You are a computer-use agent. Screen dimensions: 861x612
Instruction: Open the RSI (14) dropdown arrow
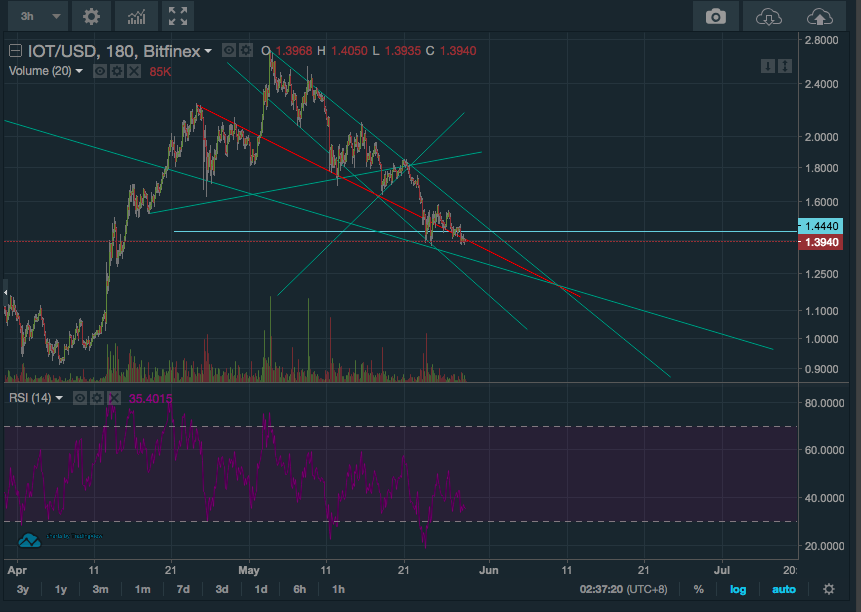click(x=59, y=398)
